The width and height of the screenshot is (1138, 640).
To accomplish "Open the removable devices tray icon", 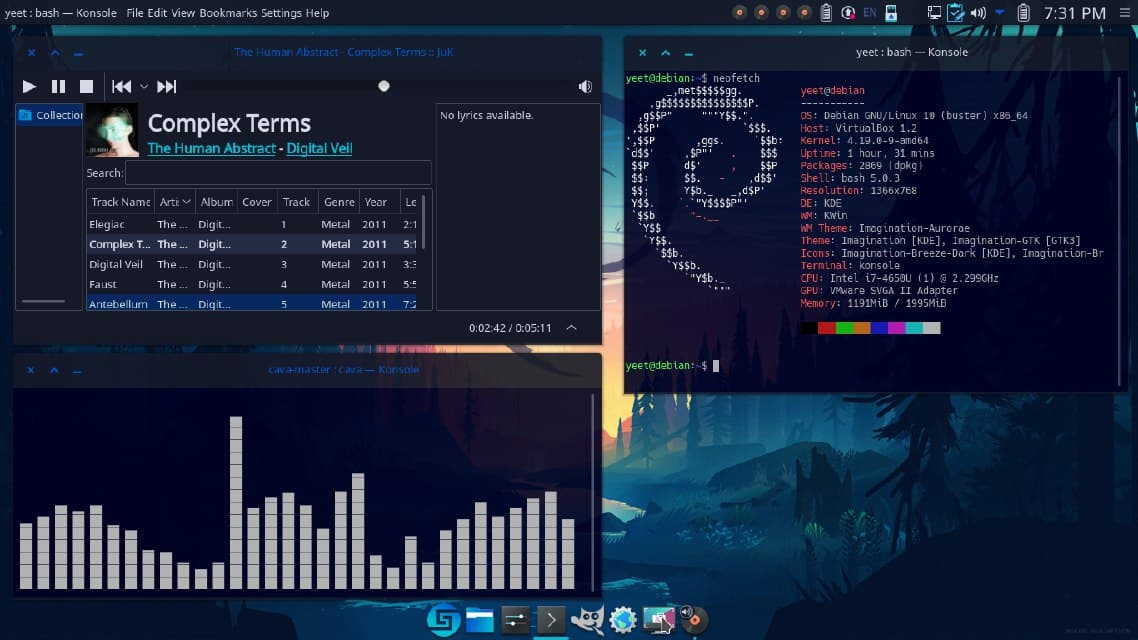I will tap(891, 13).
